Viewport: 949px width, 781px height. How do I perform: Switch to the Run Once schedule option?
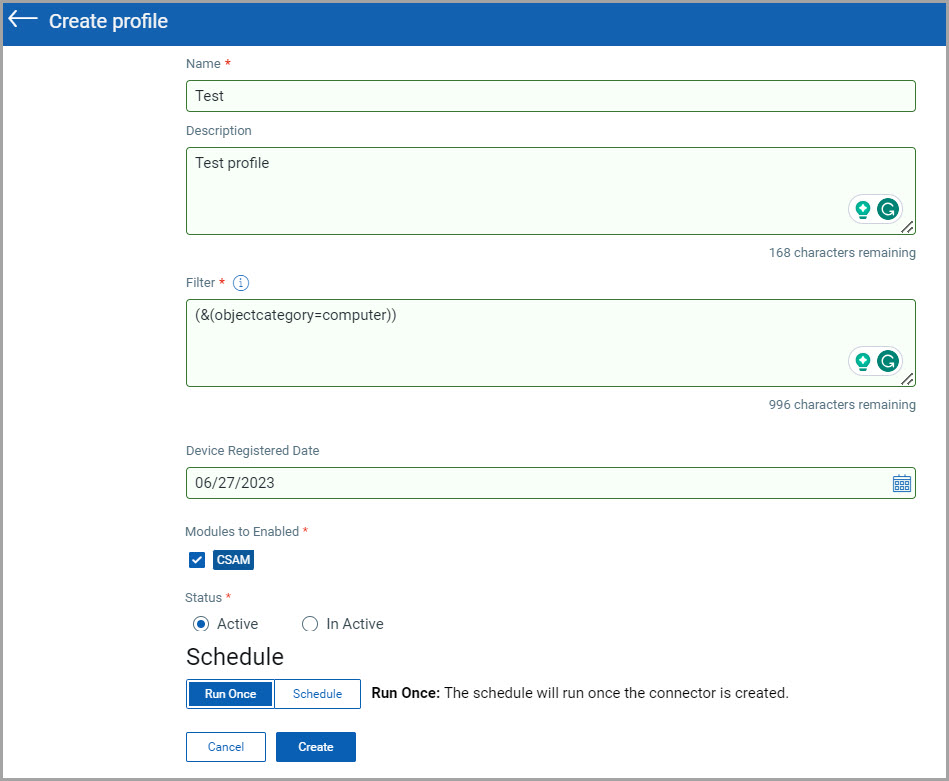tap(230, 694)
